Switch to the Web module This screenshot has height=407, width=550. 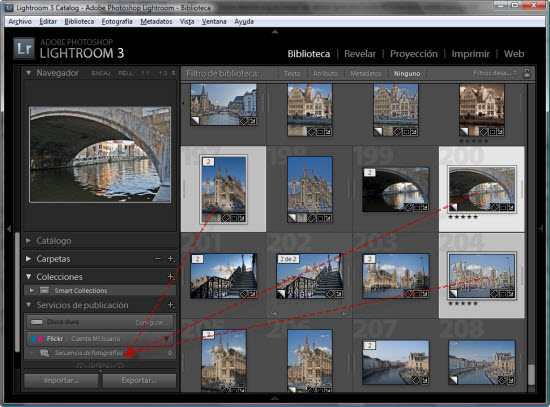(x=514, y=54)
